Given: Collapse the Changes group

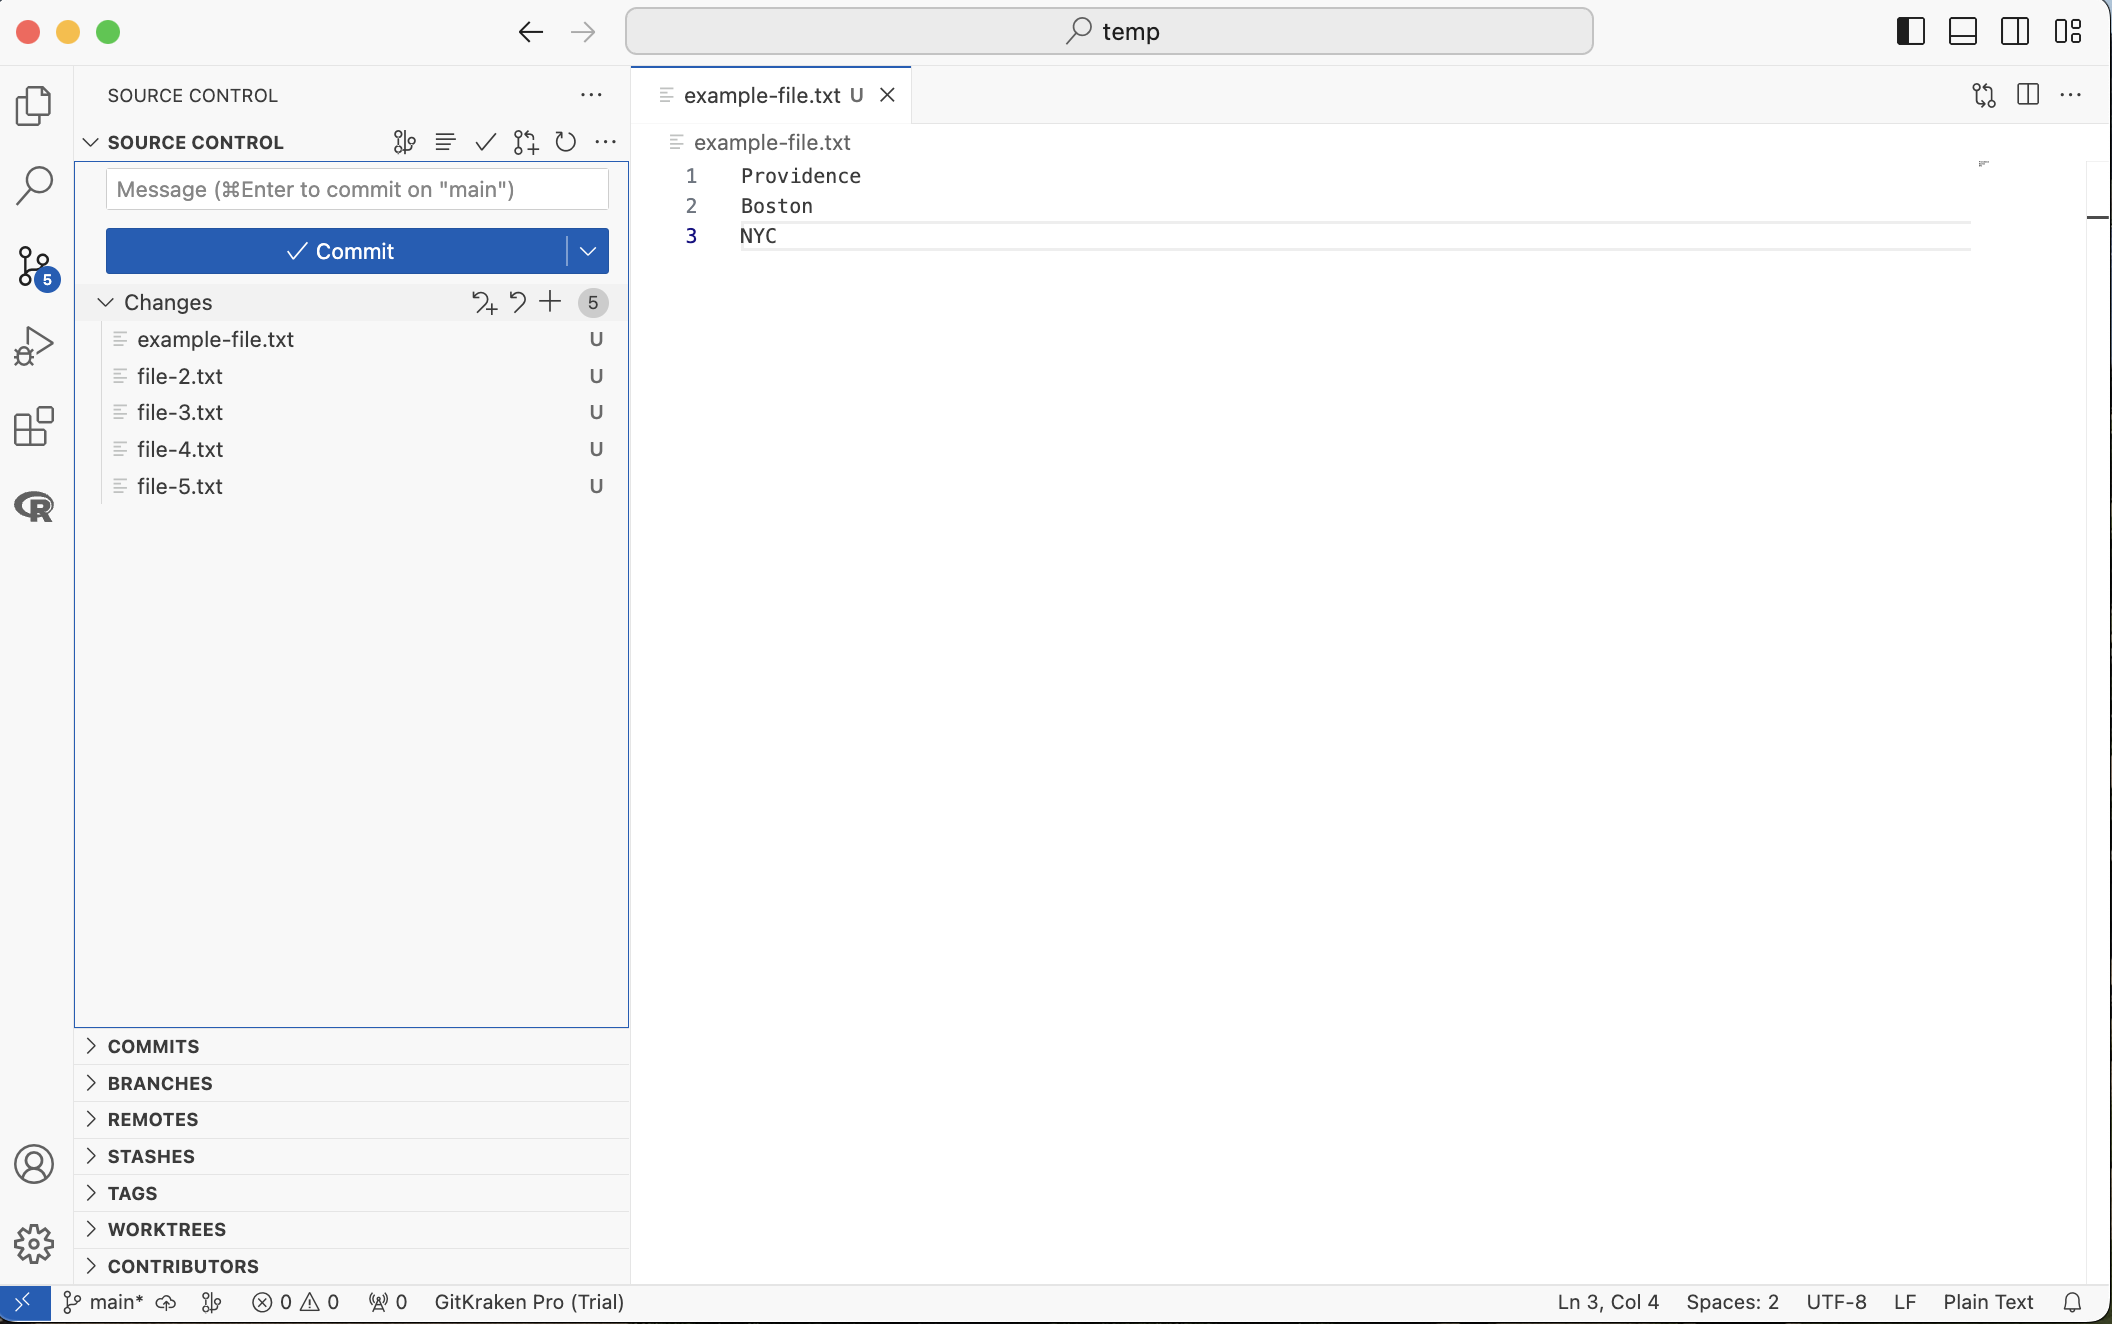Looking at the screenshot, I should click(106, 302).
